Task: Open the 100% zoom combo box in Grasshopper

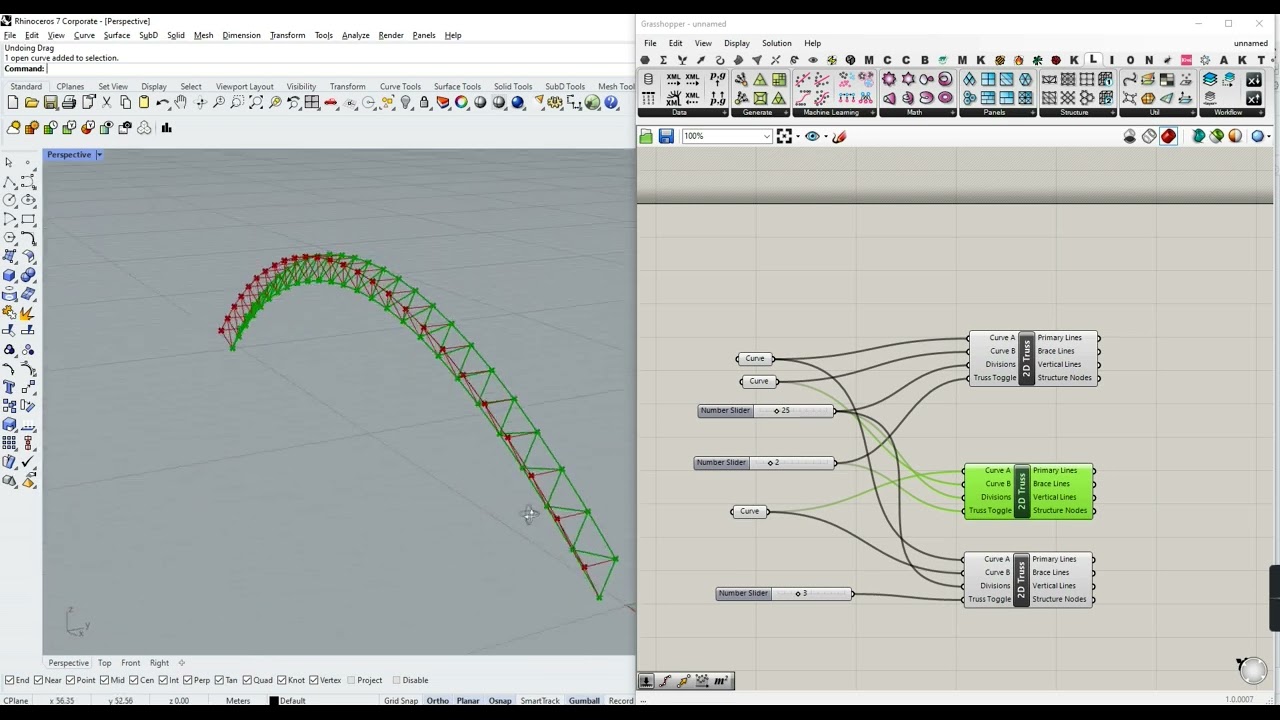Action: (x=726, y=136)
